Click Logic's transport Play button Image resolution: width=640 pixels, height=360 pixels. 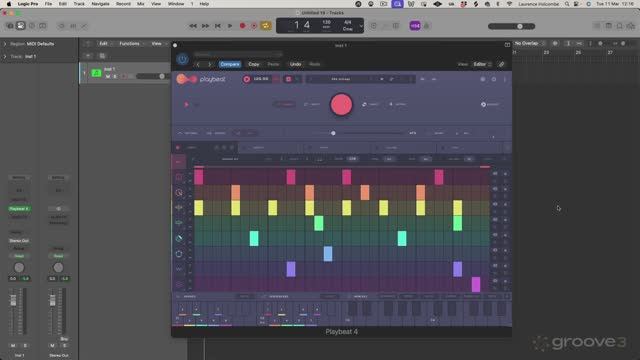(230, 26)
